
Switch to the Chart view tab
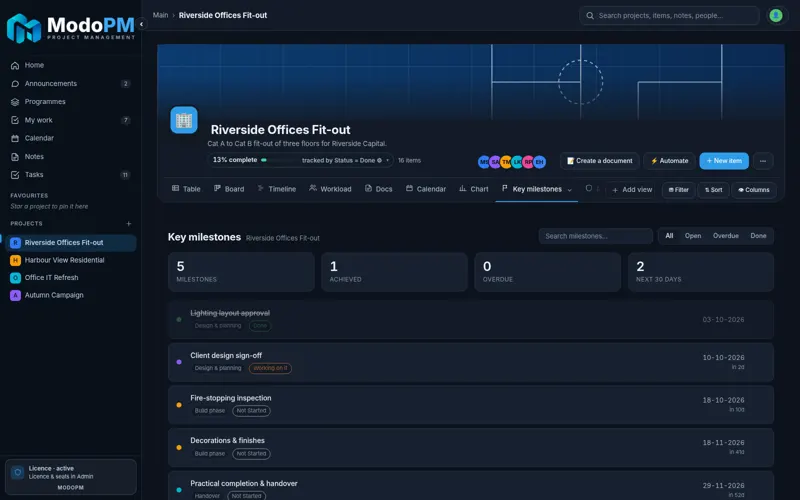(474, 189)
